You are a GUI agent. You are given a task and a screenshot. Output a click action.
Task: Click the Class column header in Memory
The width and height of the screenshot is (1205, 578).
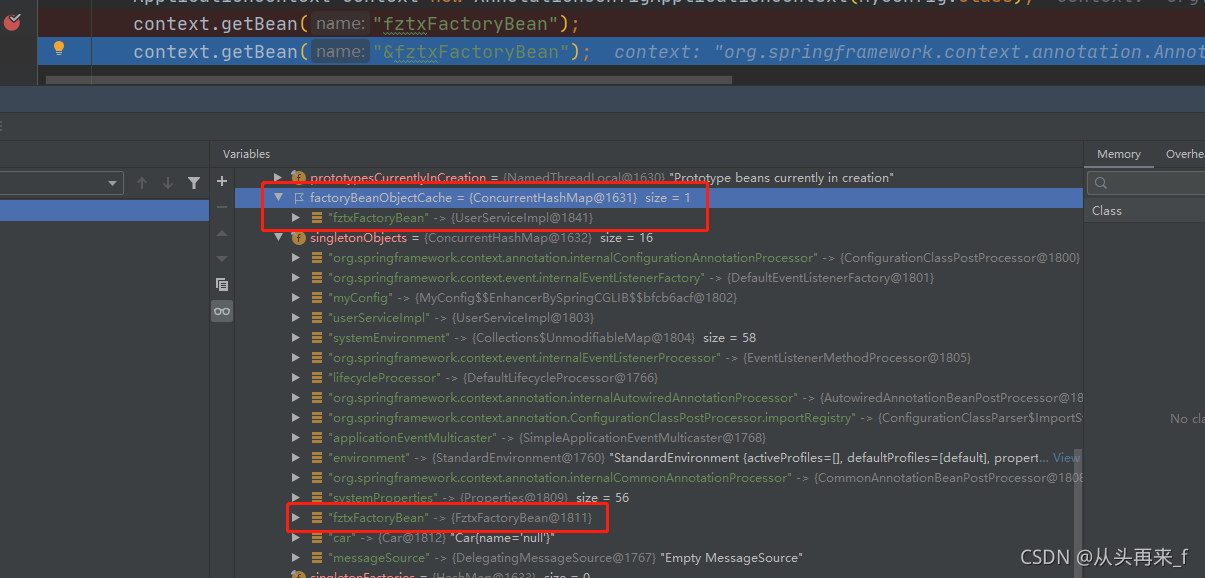(1107, 211)
